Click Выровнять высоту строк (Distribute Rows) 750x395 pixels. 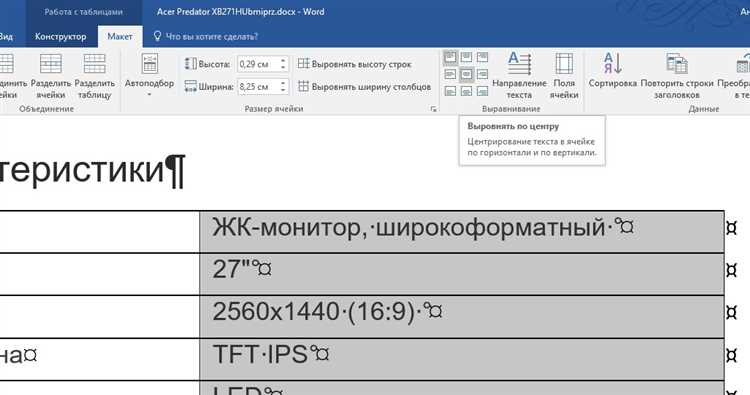[354, 64]
